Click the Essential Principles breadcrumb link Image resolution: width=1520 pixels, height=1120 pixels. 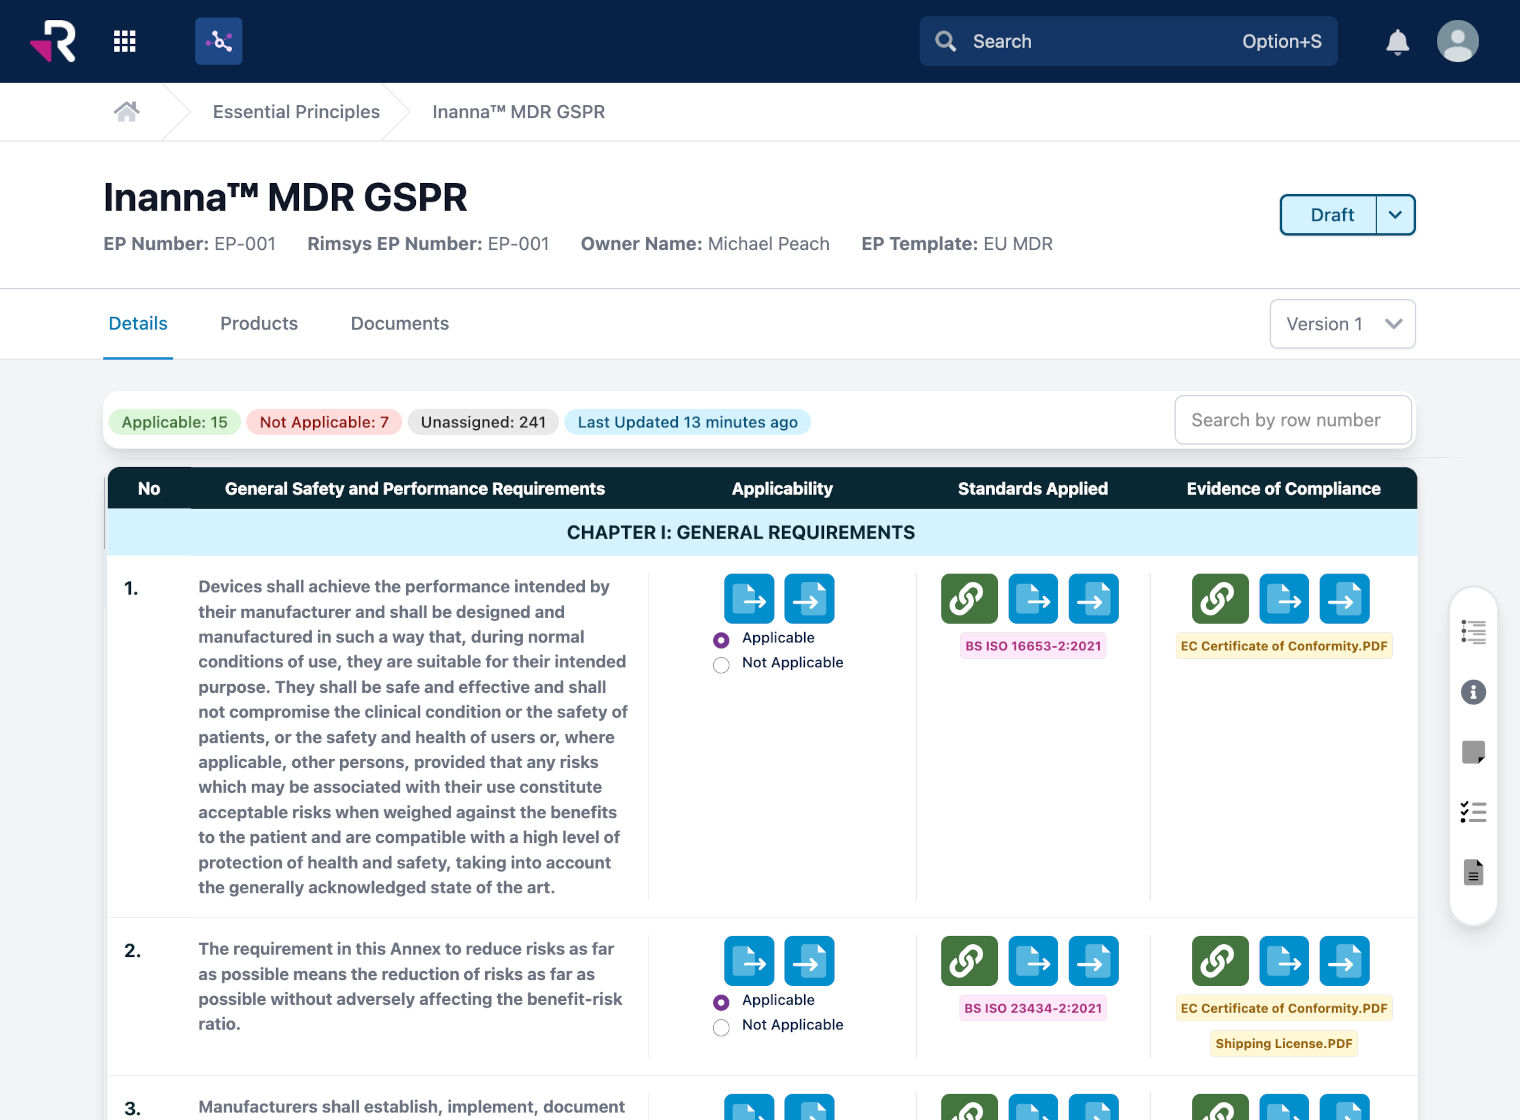(x=296, y=111)
